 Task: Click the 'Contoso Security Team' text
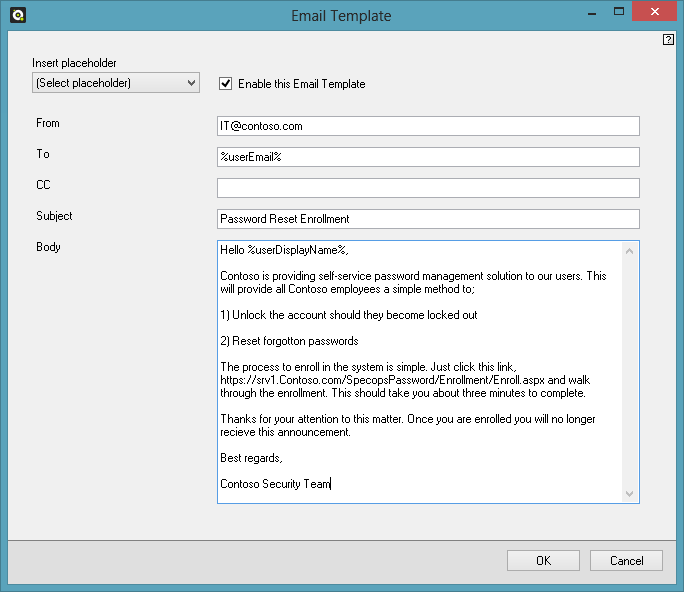(x=275, y=484)
